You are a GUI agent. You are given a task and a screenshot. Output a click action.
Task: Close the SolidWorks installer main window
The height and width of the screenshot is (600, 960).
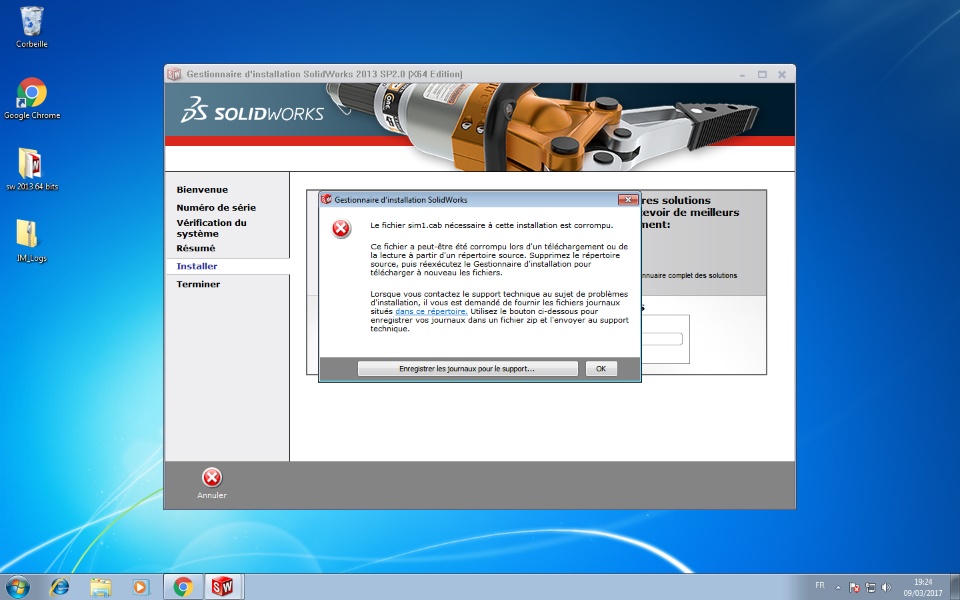pyautogui.click(x=782, y=75)
